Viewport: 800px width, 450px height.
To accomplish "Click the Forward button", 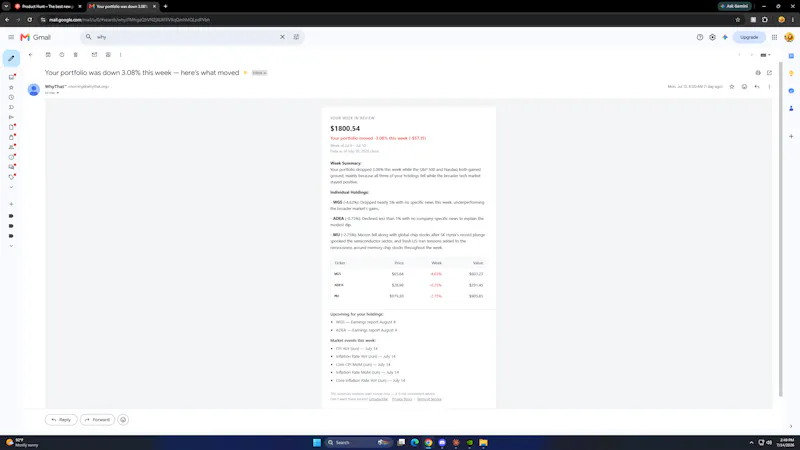I will pyautogui.click(x=97, y=420).
